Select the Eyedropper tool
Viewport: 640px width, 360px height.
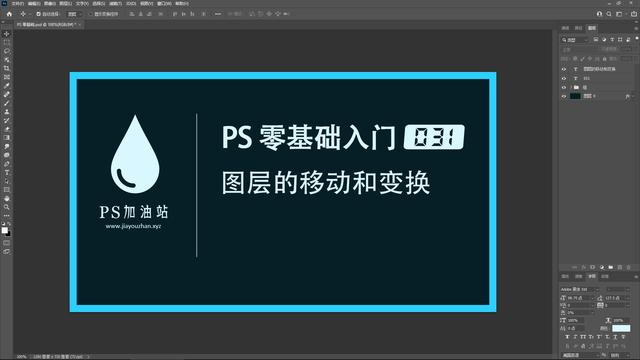click(7, 86)
